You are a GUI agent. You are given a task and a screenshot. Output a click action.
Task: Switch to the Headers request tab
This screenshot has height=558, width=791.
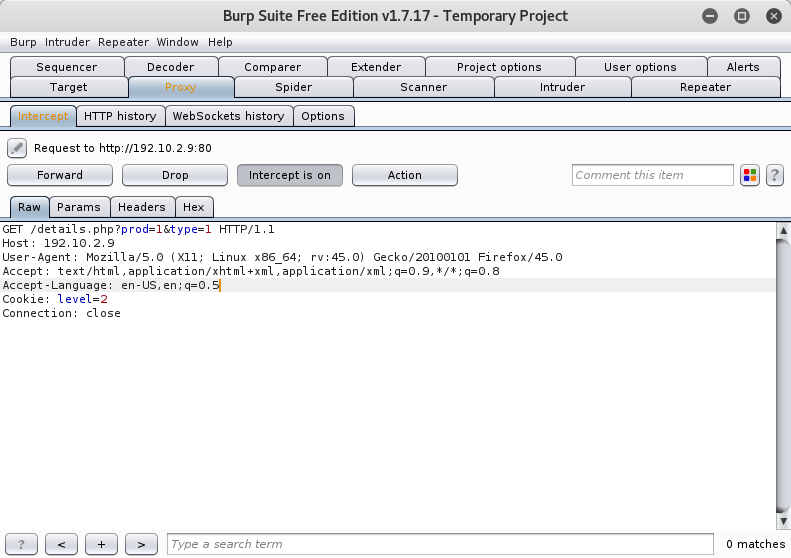[142, 207]
